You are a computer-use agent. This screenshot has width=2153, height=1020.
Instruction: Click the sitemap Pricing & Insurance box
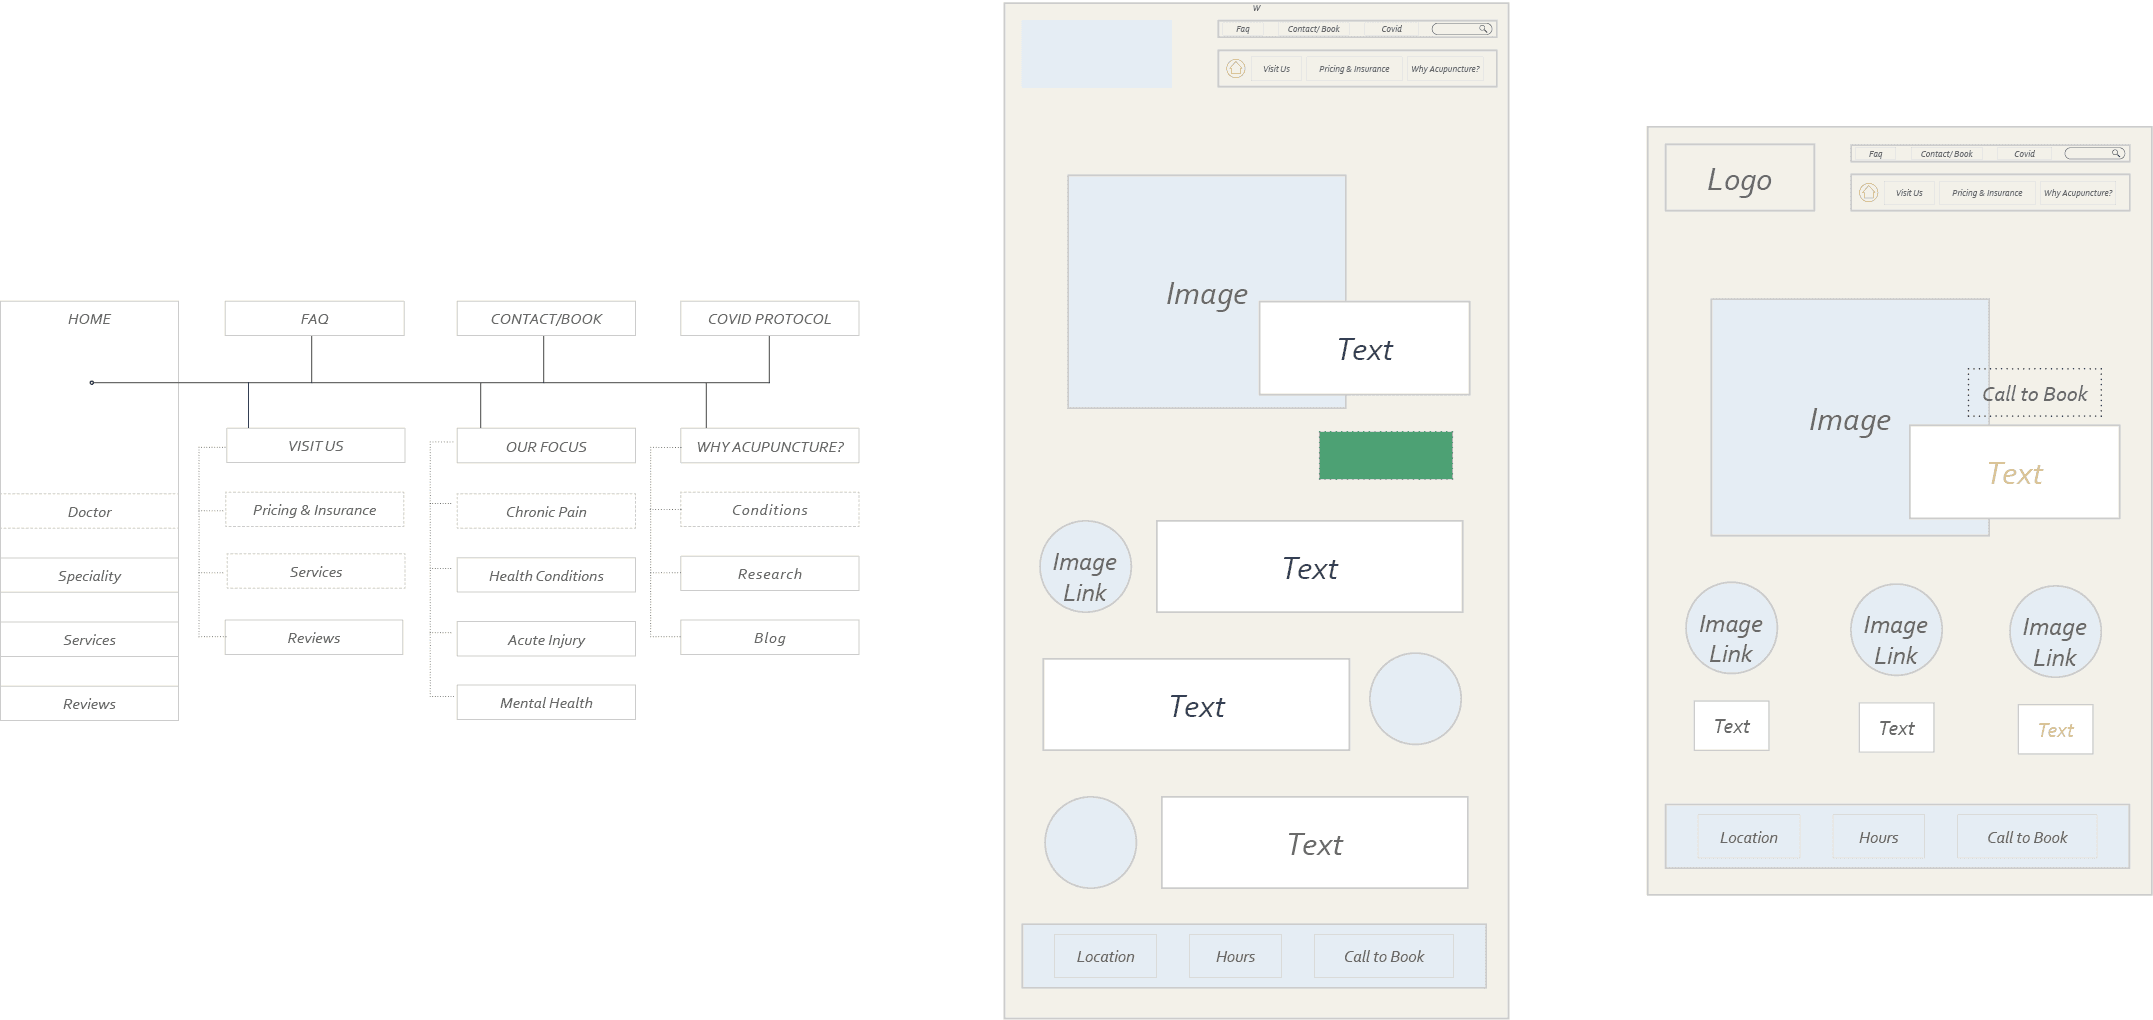[314, 509]
